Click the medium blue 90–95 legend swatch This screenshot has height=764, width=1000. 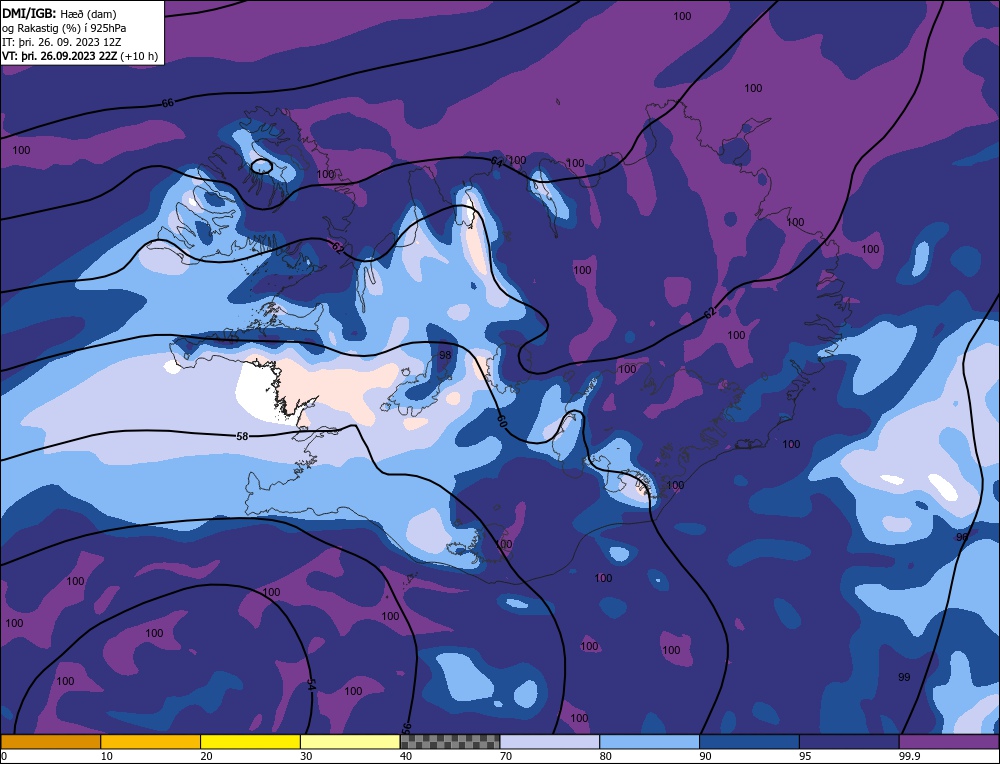pyautogui.click(x=749, y=741)
